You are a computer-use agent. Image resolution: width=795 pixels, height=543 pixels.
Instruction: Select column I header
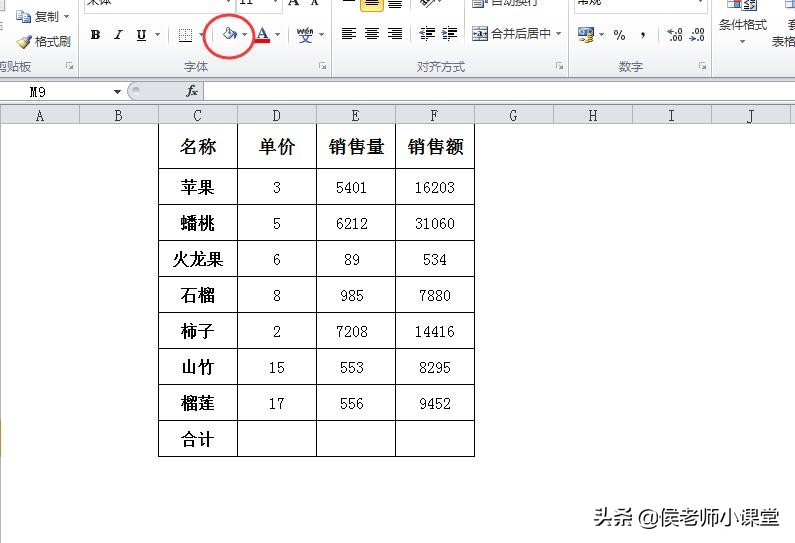[x=672, y=116]
